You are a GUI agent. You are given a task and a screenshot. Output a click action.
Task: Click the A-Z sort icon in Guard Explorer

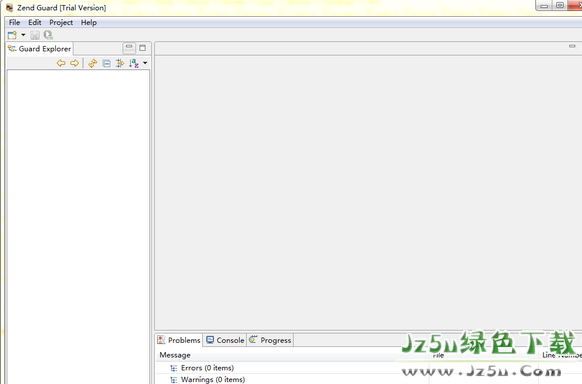[x=134, y=63]
